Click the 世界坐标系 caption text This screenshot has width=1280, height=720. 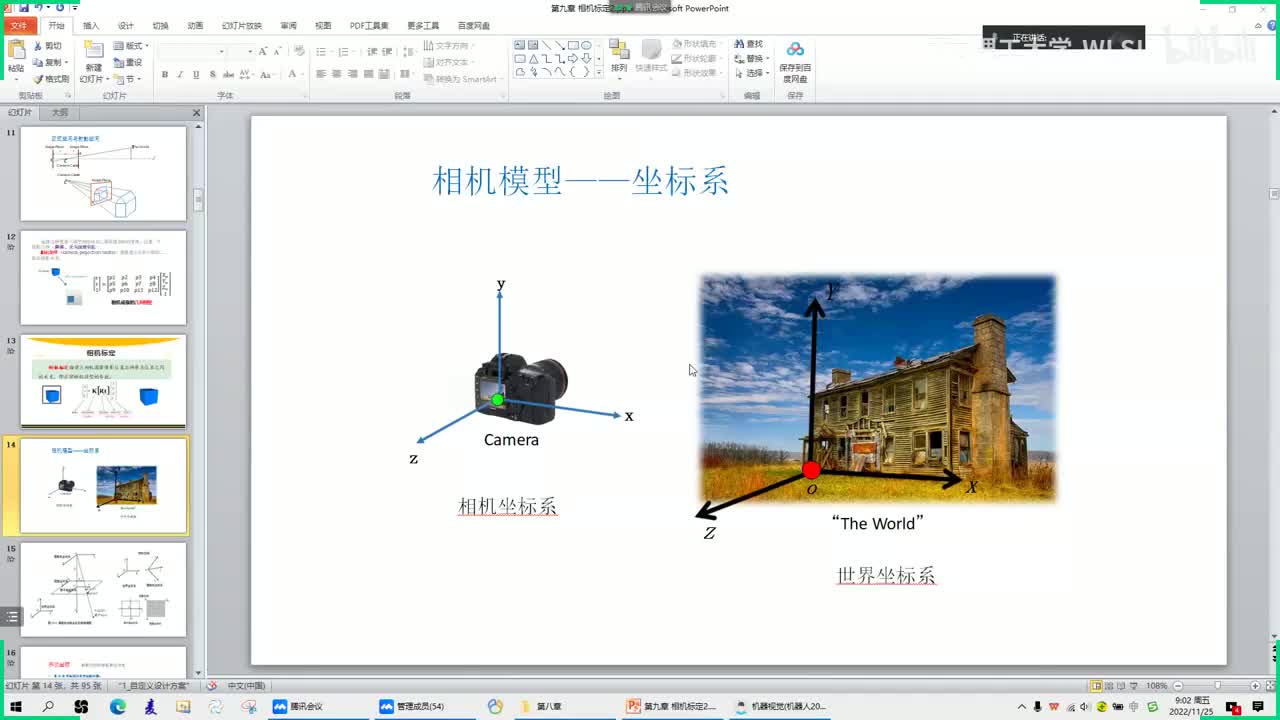click(x=886, y=575)
